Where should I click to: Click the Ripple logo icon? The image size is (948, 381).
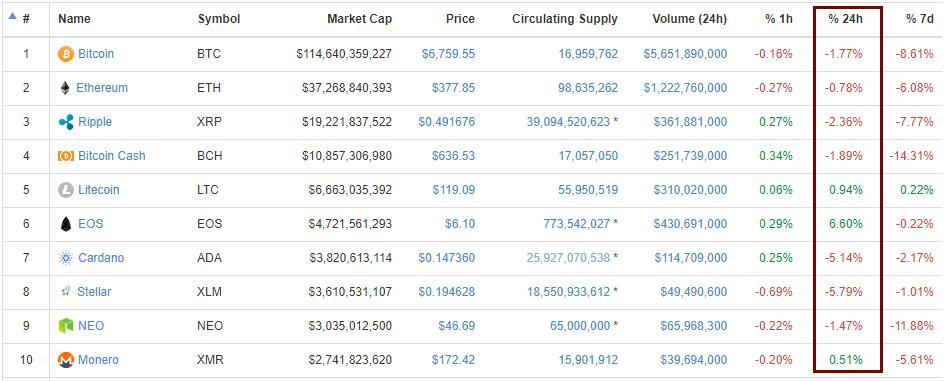(66, 122)
